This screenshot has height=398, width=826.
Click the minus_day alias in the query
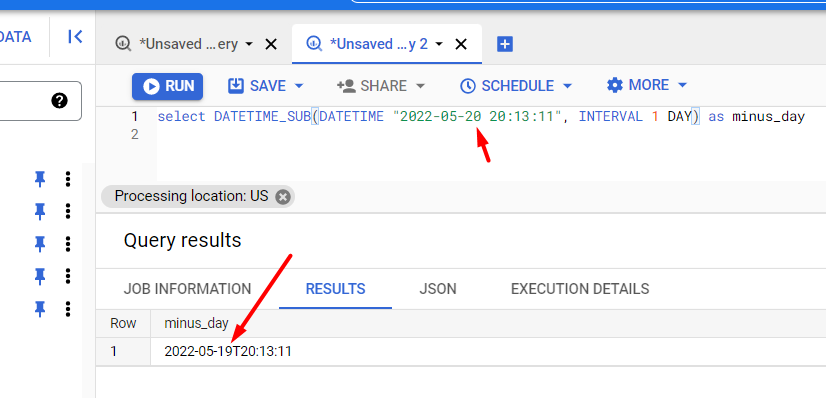click(769, 117)
